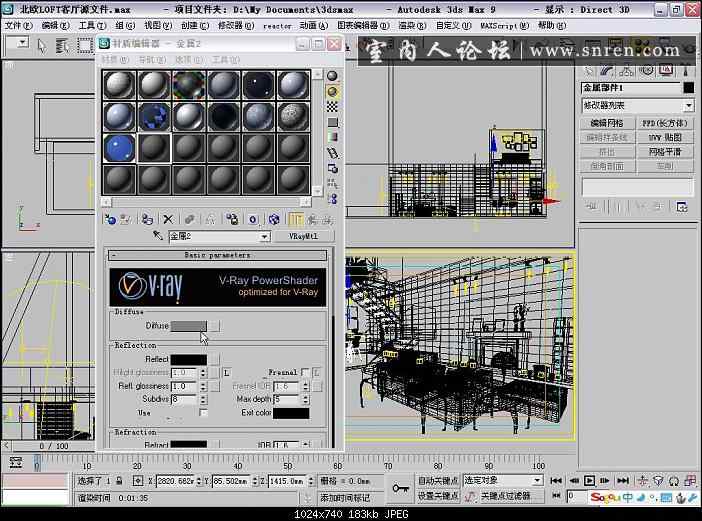Open 创建 menu
Viewport: 702px width, 521px height.
click(x=195, y=26)
